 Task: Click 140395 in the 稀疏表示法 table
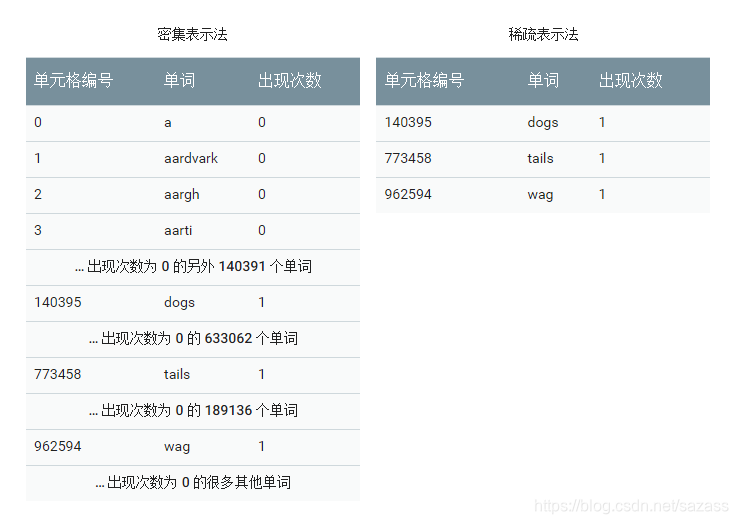[x=408, y=122]
